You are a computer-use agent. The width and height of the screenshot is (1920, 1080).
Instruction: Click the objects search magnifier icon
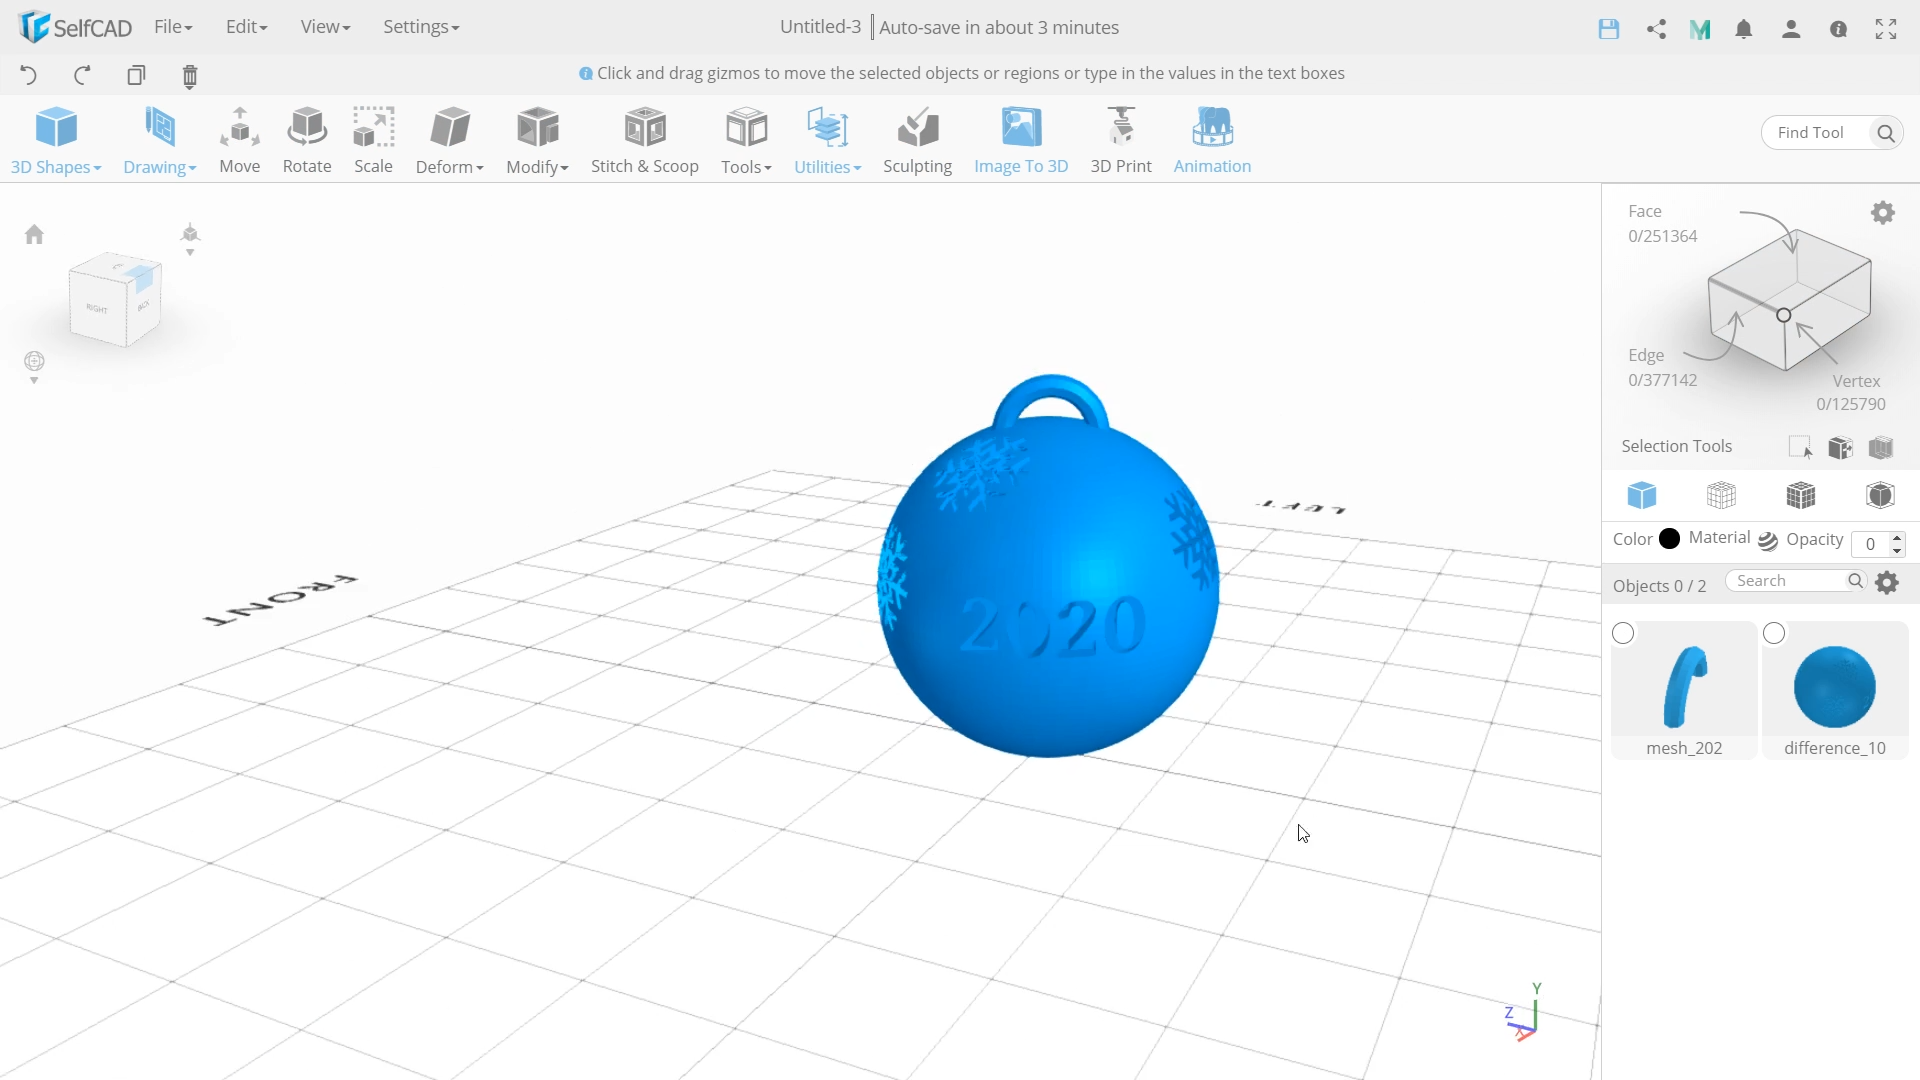point(1855,581)
